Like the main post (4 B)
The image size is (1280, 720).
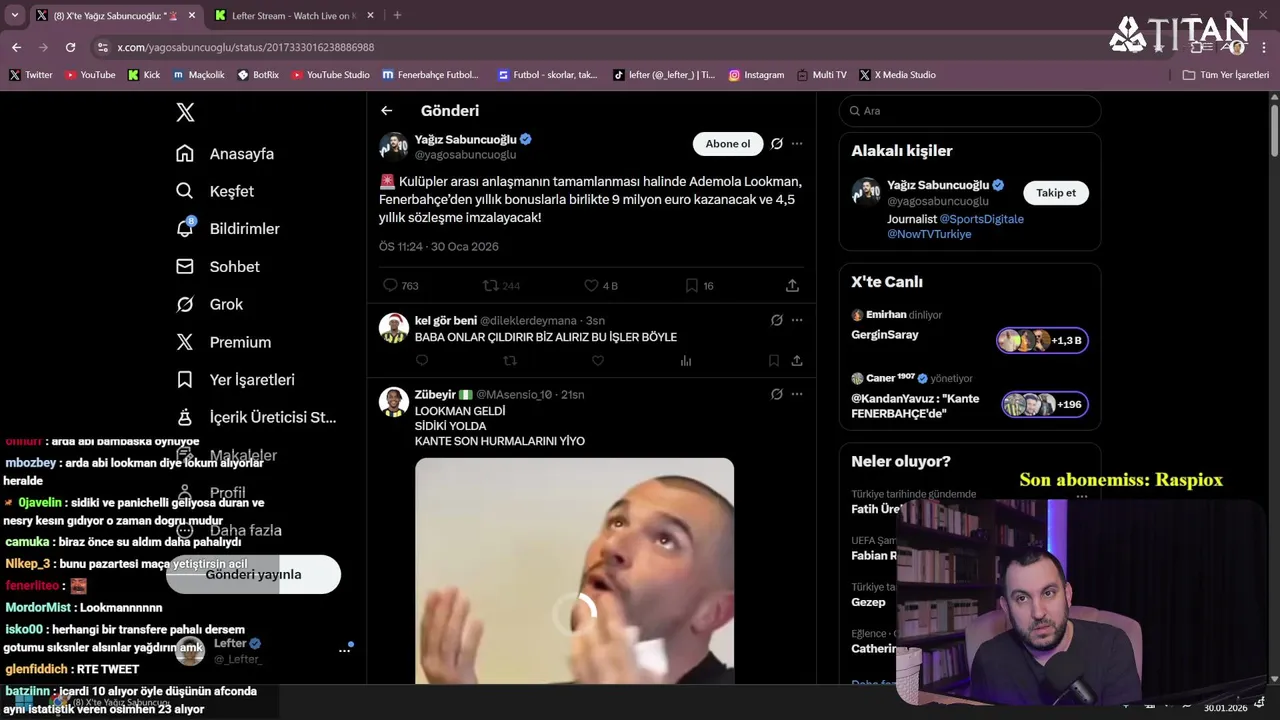(x=591, y=285)
